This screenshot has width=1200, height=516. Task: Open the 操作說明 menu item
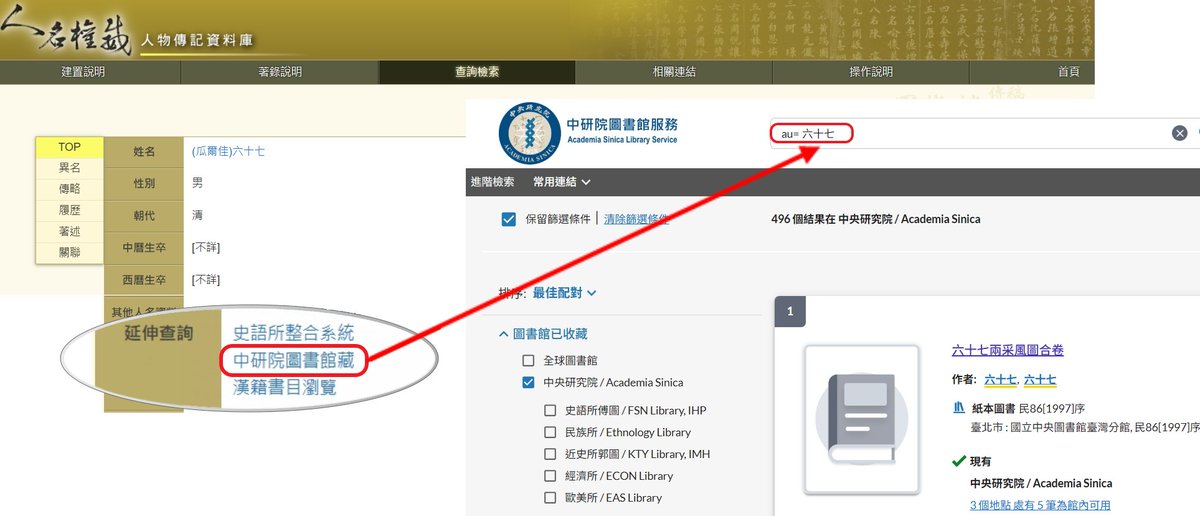point(871,72)
